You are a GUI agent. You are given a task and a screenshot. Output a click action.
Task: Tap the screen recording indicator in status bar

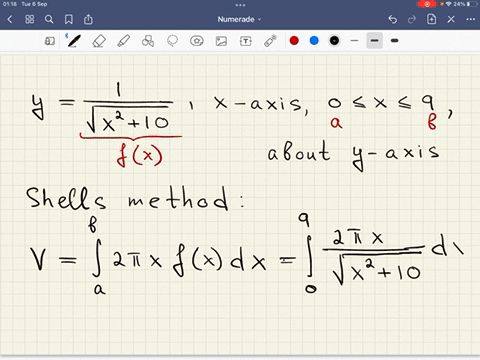pyautogui.click(x=426, y=4)
